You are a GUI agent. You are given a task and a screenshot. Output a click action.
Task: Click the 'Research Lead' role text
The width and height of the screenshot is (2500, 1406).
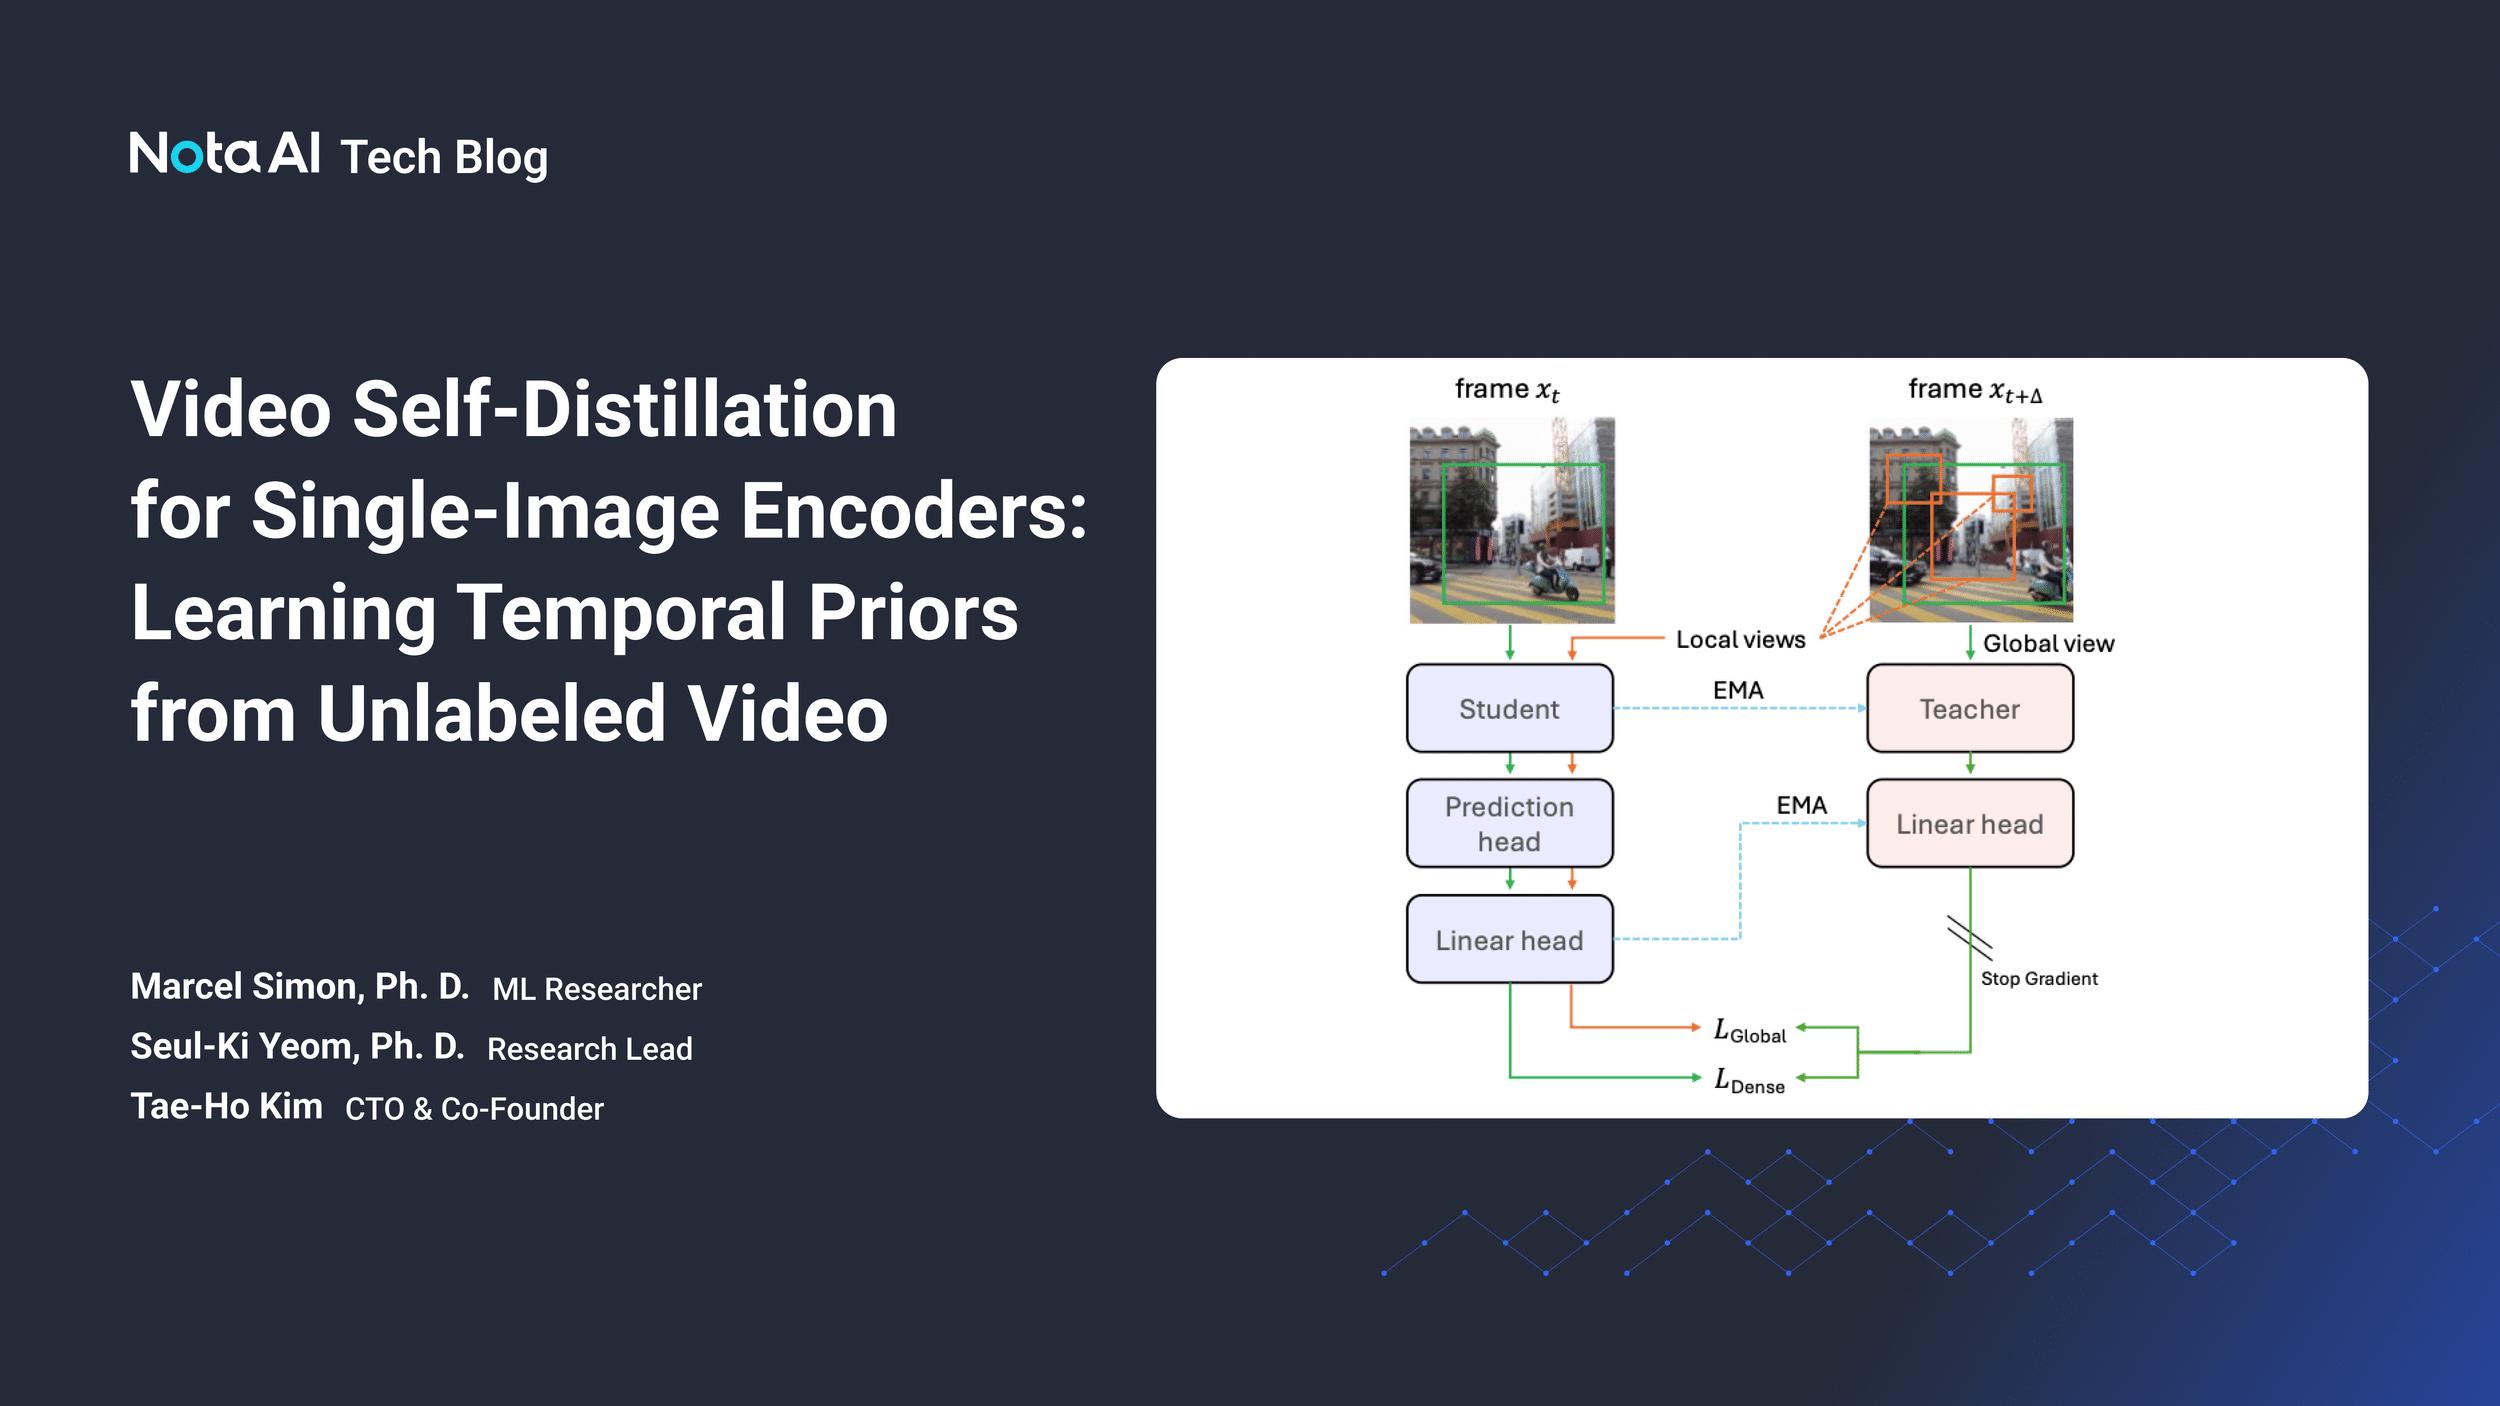(590, 1049)
